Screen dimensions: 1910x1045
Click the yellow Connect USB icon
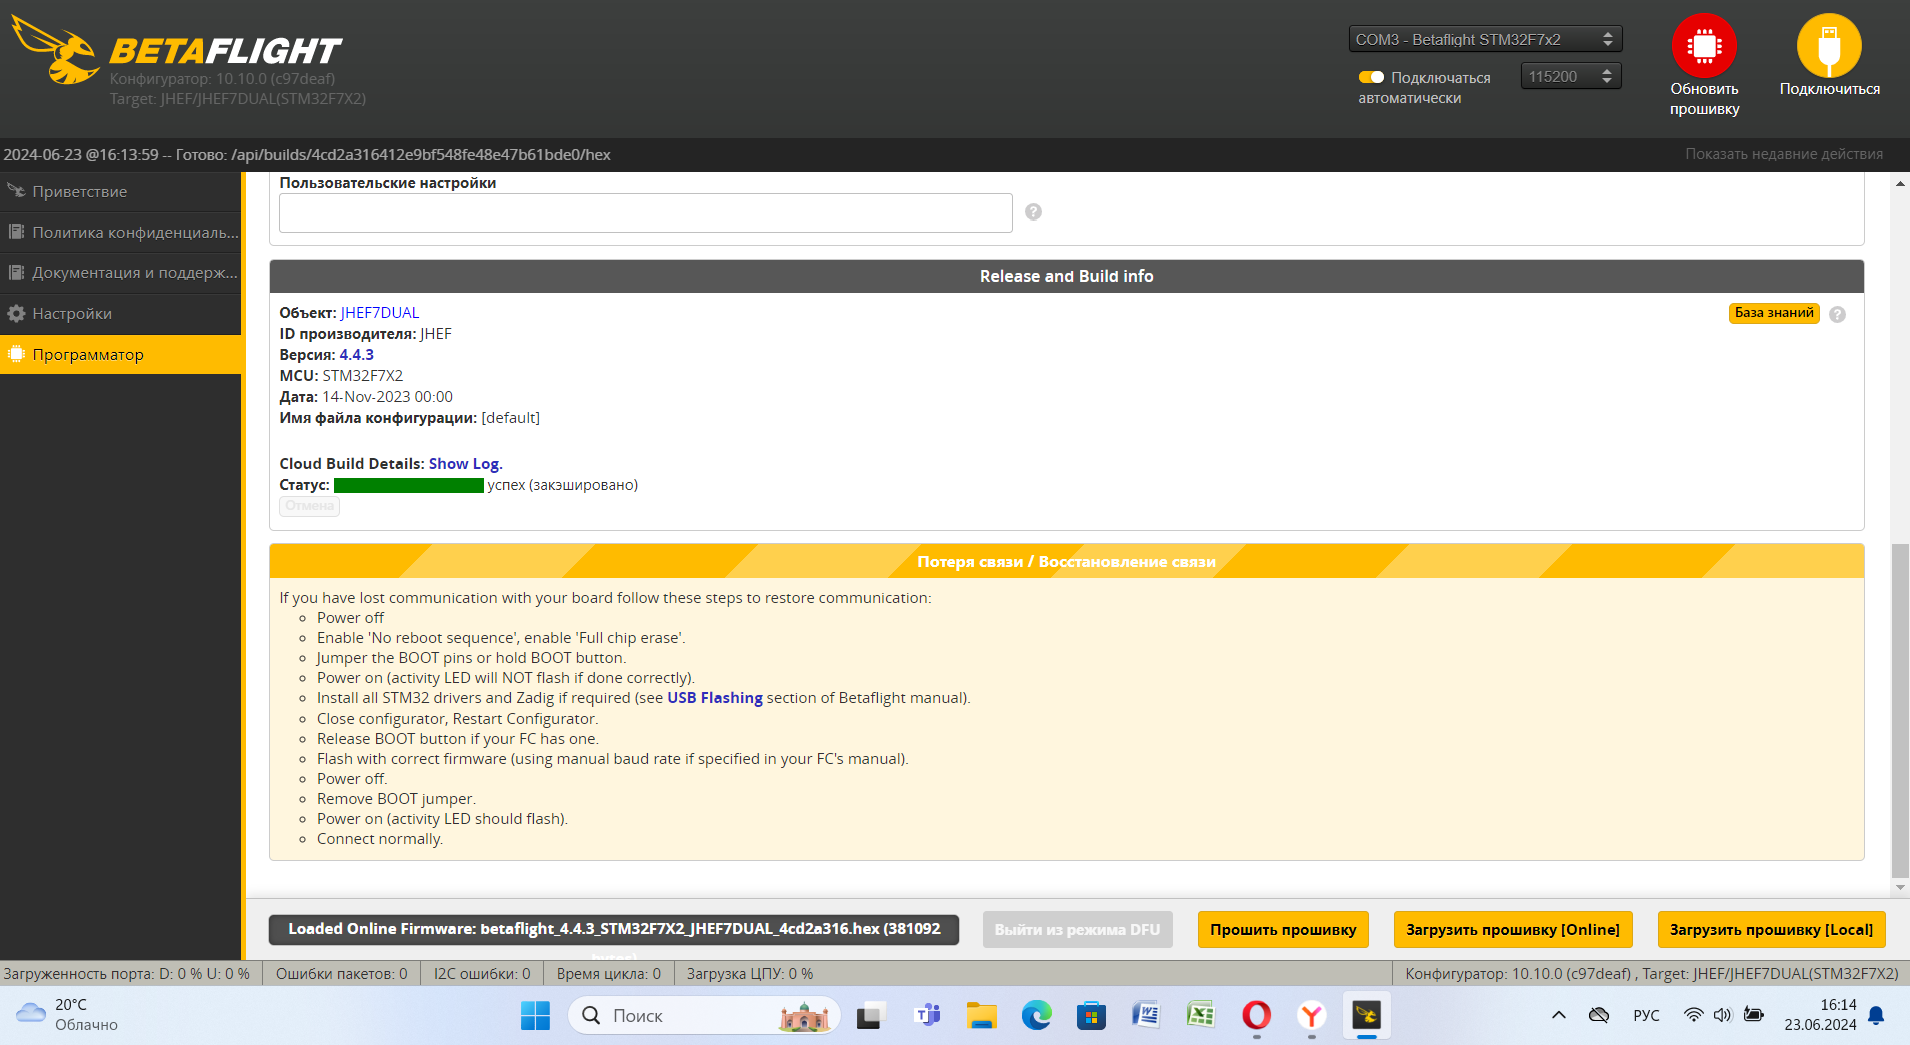[1829, 45]
